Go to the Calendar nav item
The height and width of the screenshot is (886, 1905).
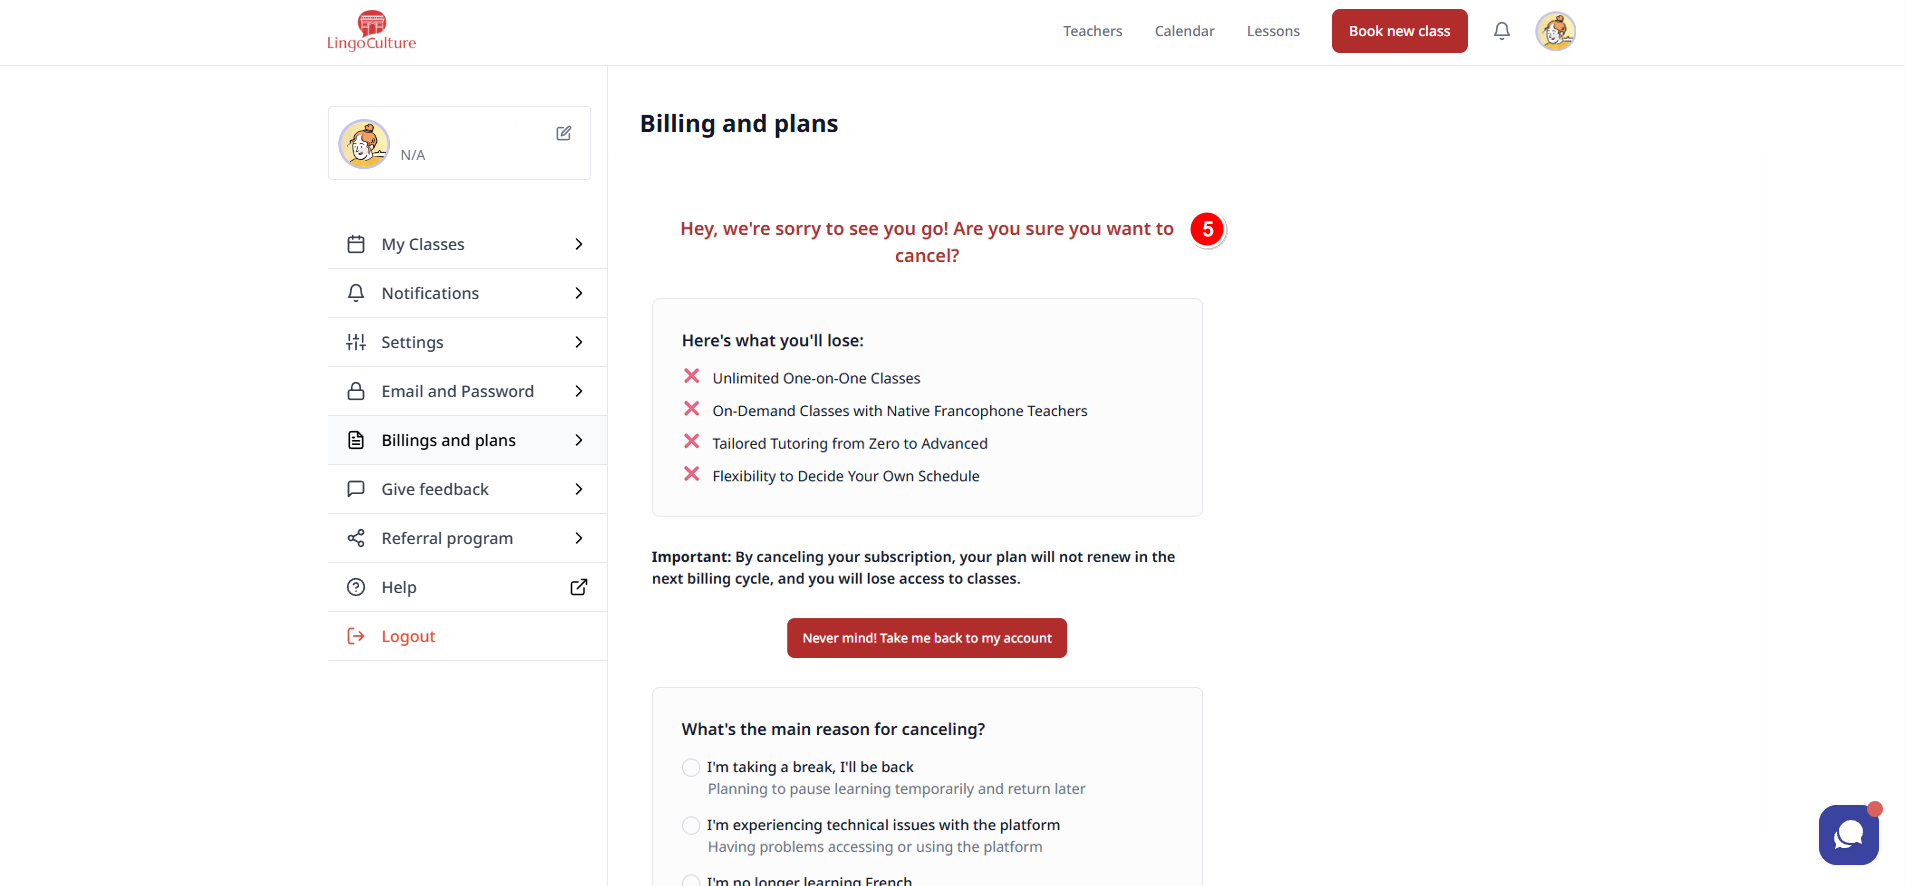pyautogui.click(x=1184, y=31)
